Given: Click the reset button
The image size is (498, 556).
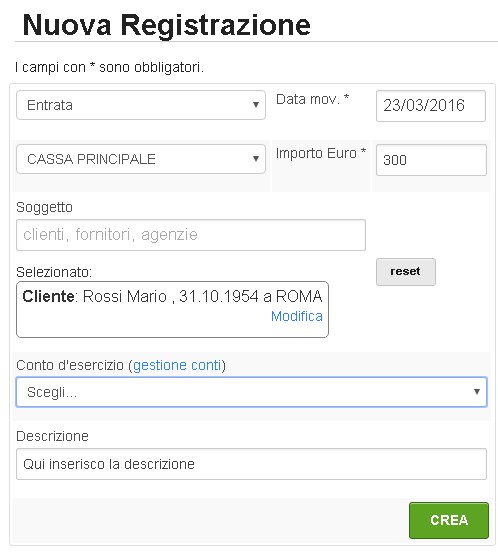Looking at the screenshot, I should (x=406, y=272).
